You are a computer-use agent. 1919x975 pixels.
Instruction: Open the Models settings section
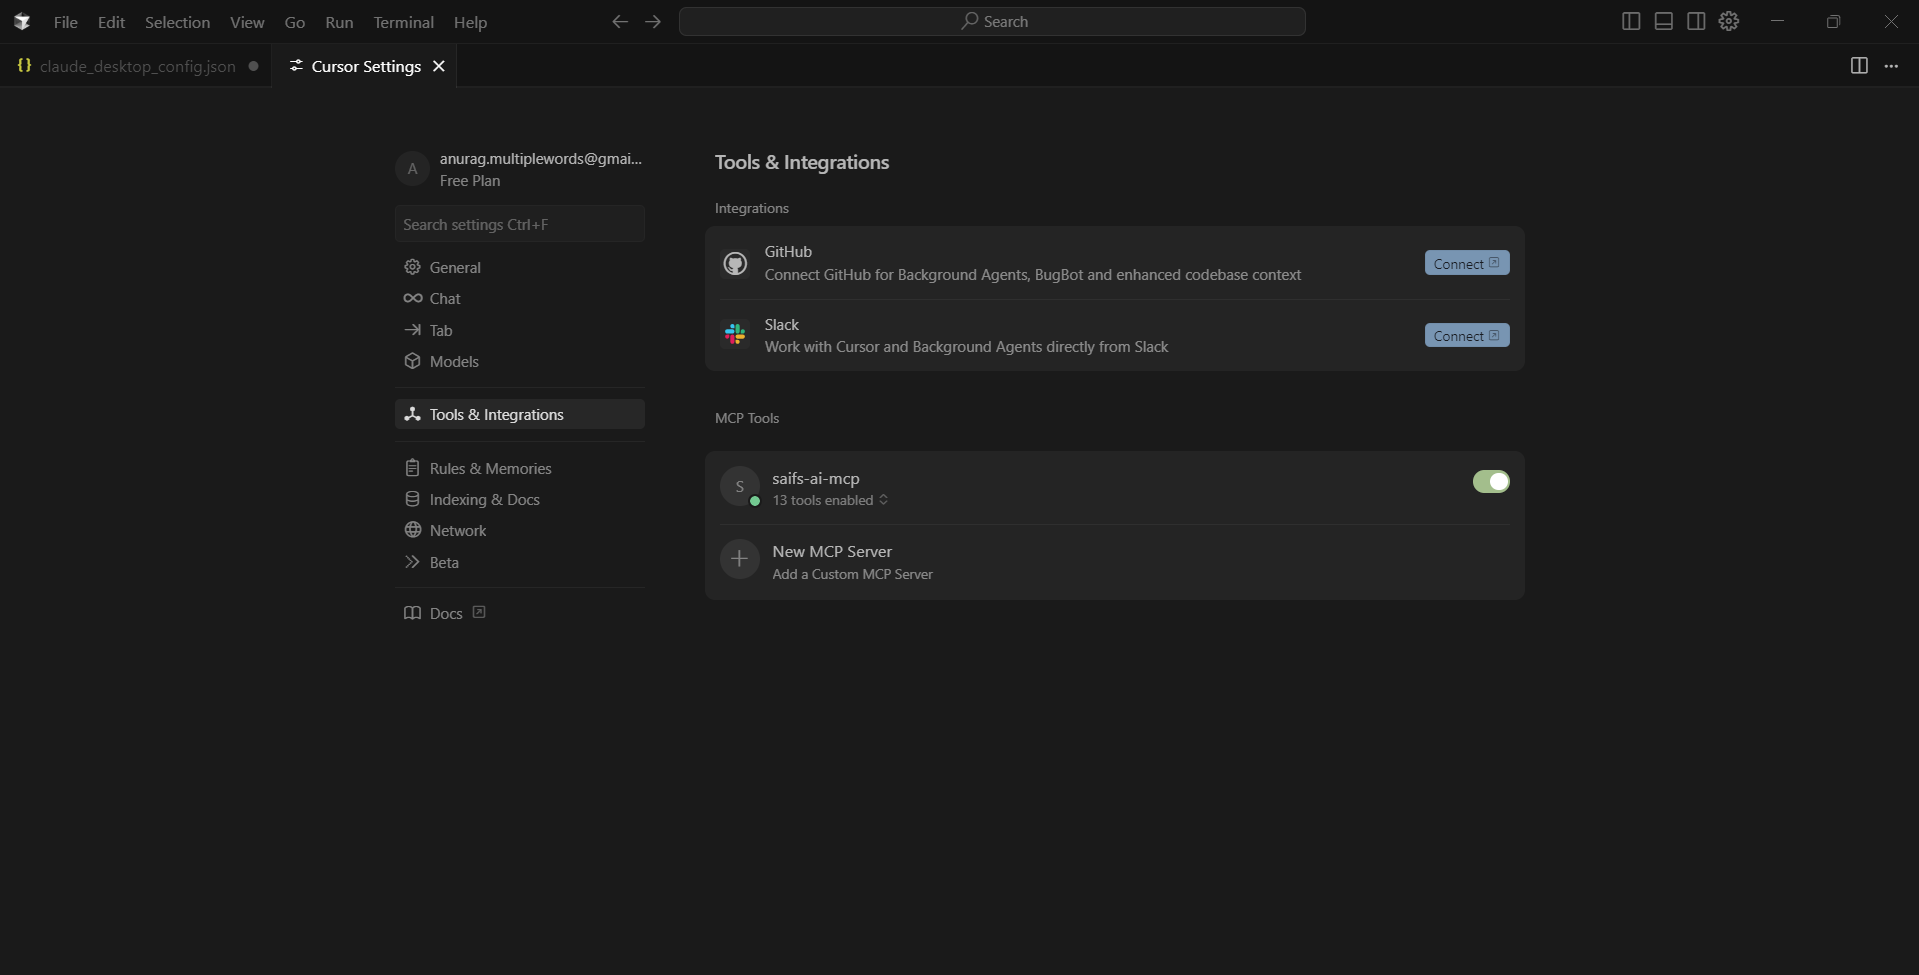point(520,361)
